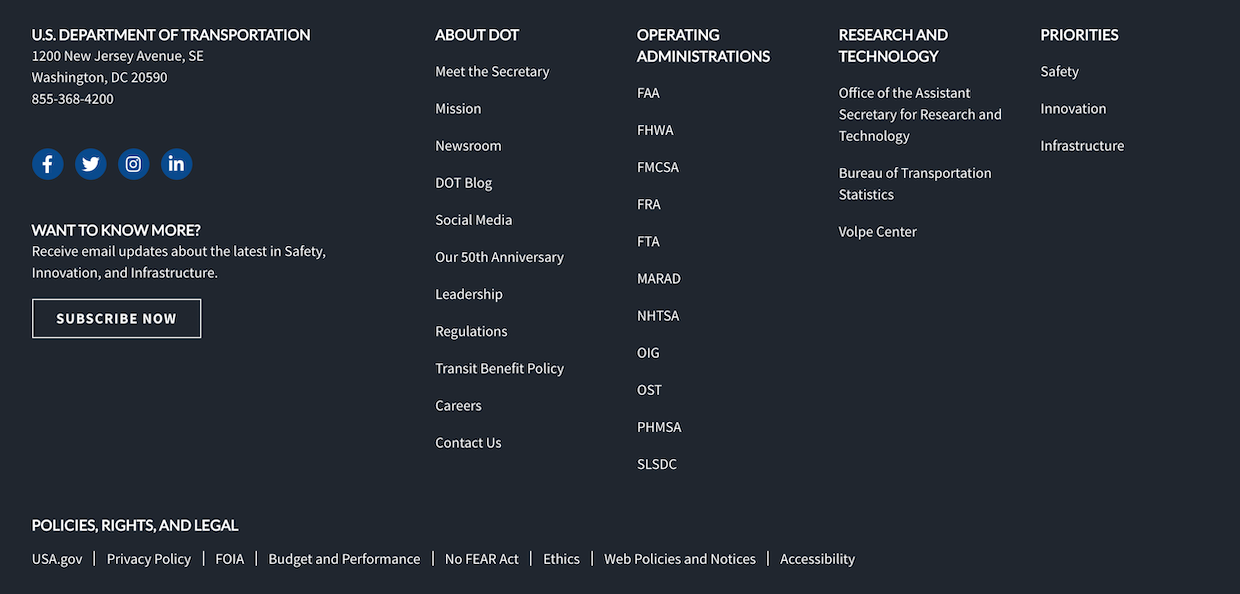Click the U.S. Department of Transportation heading

click(171, 35)
